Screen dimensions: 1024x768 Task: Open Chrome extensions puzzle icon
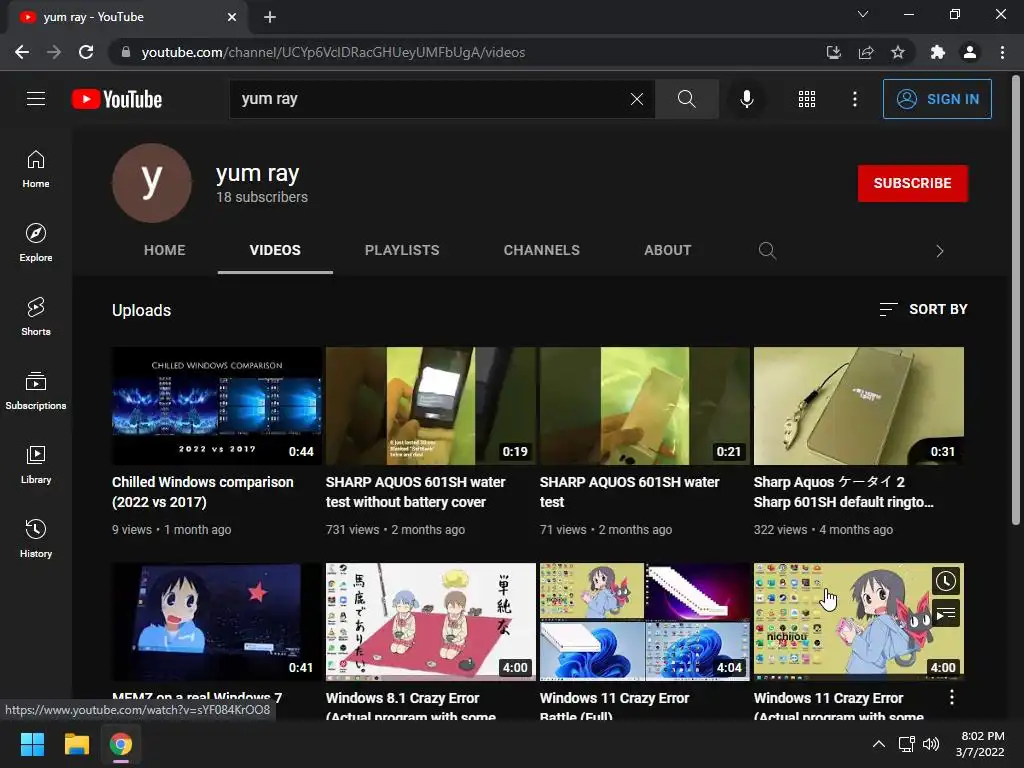pos(937,52)
